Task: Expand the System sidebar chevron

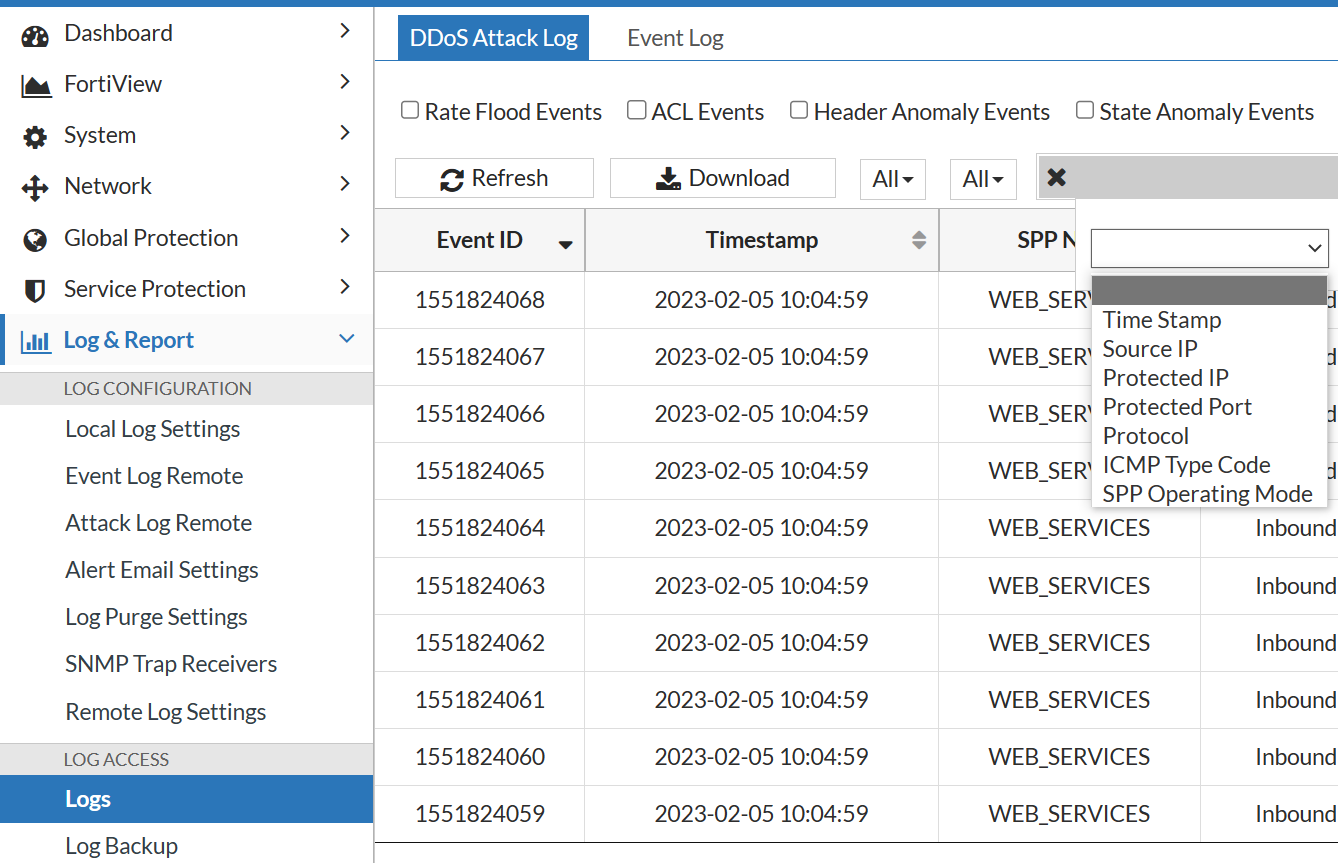Action: tap(344, 135)
